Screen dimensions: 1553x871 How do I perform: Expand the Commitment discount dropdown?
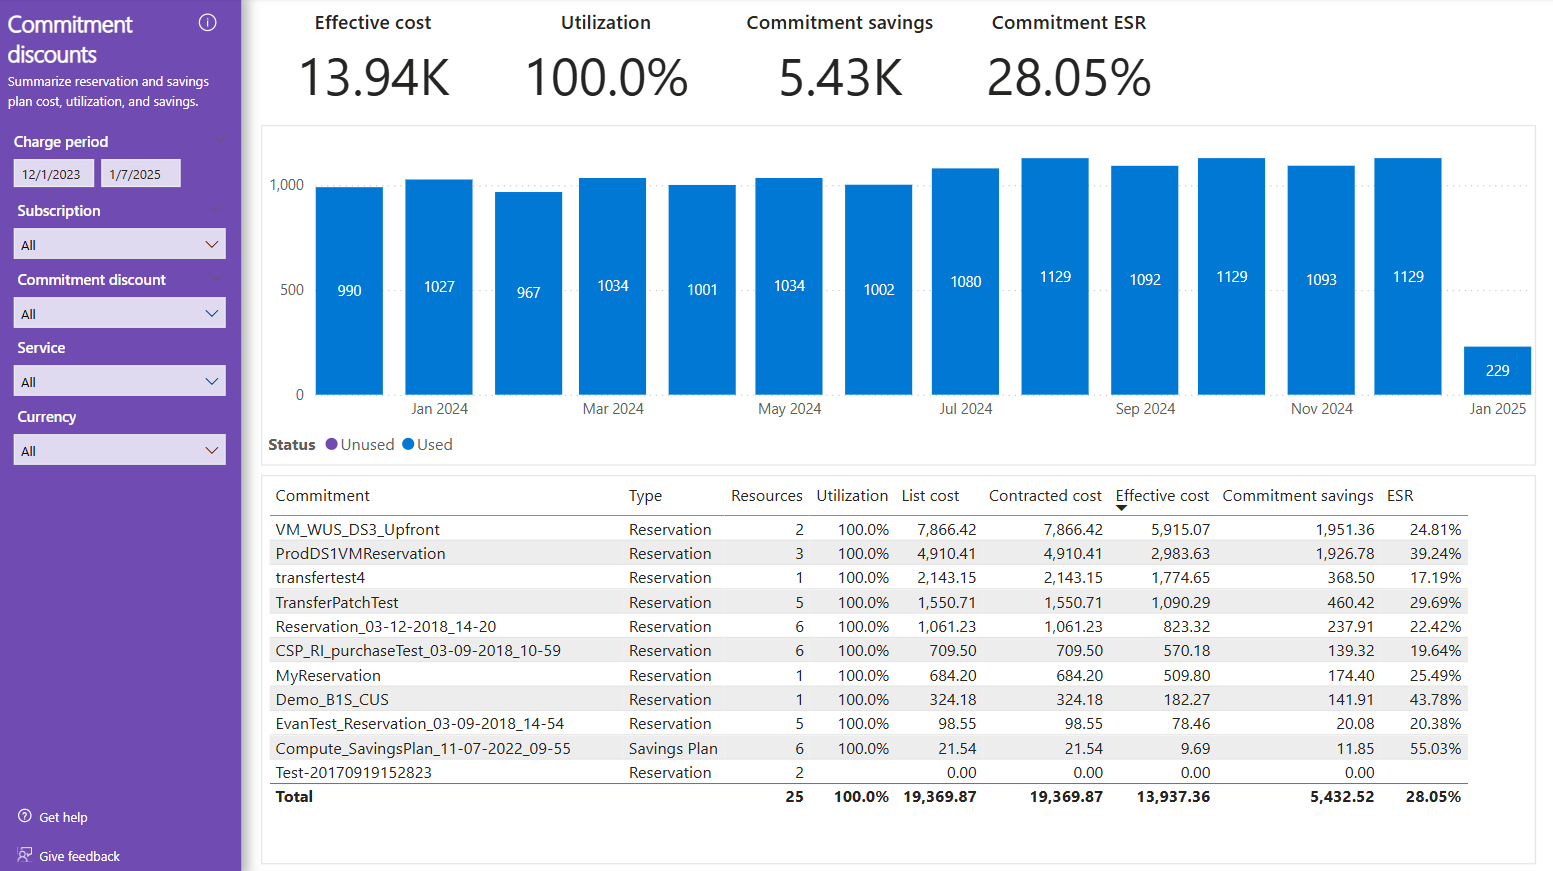tap(120, 313)
